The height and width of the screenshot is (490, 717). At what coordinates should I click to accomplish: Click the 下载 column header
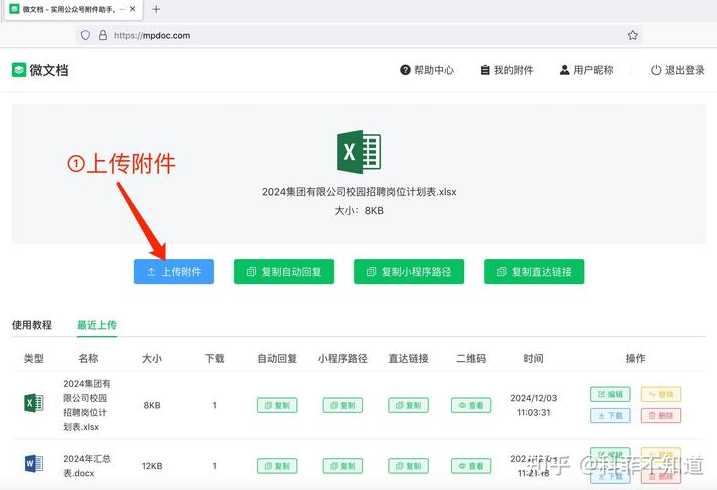[214, 358]
